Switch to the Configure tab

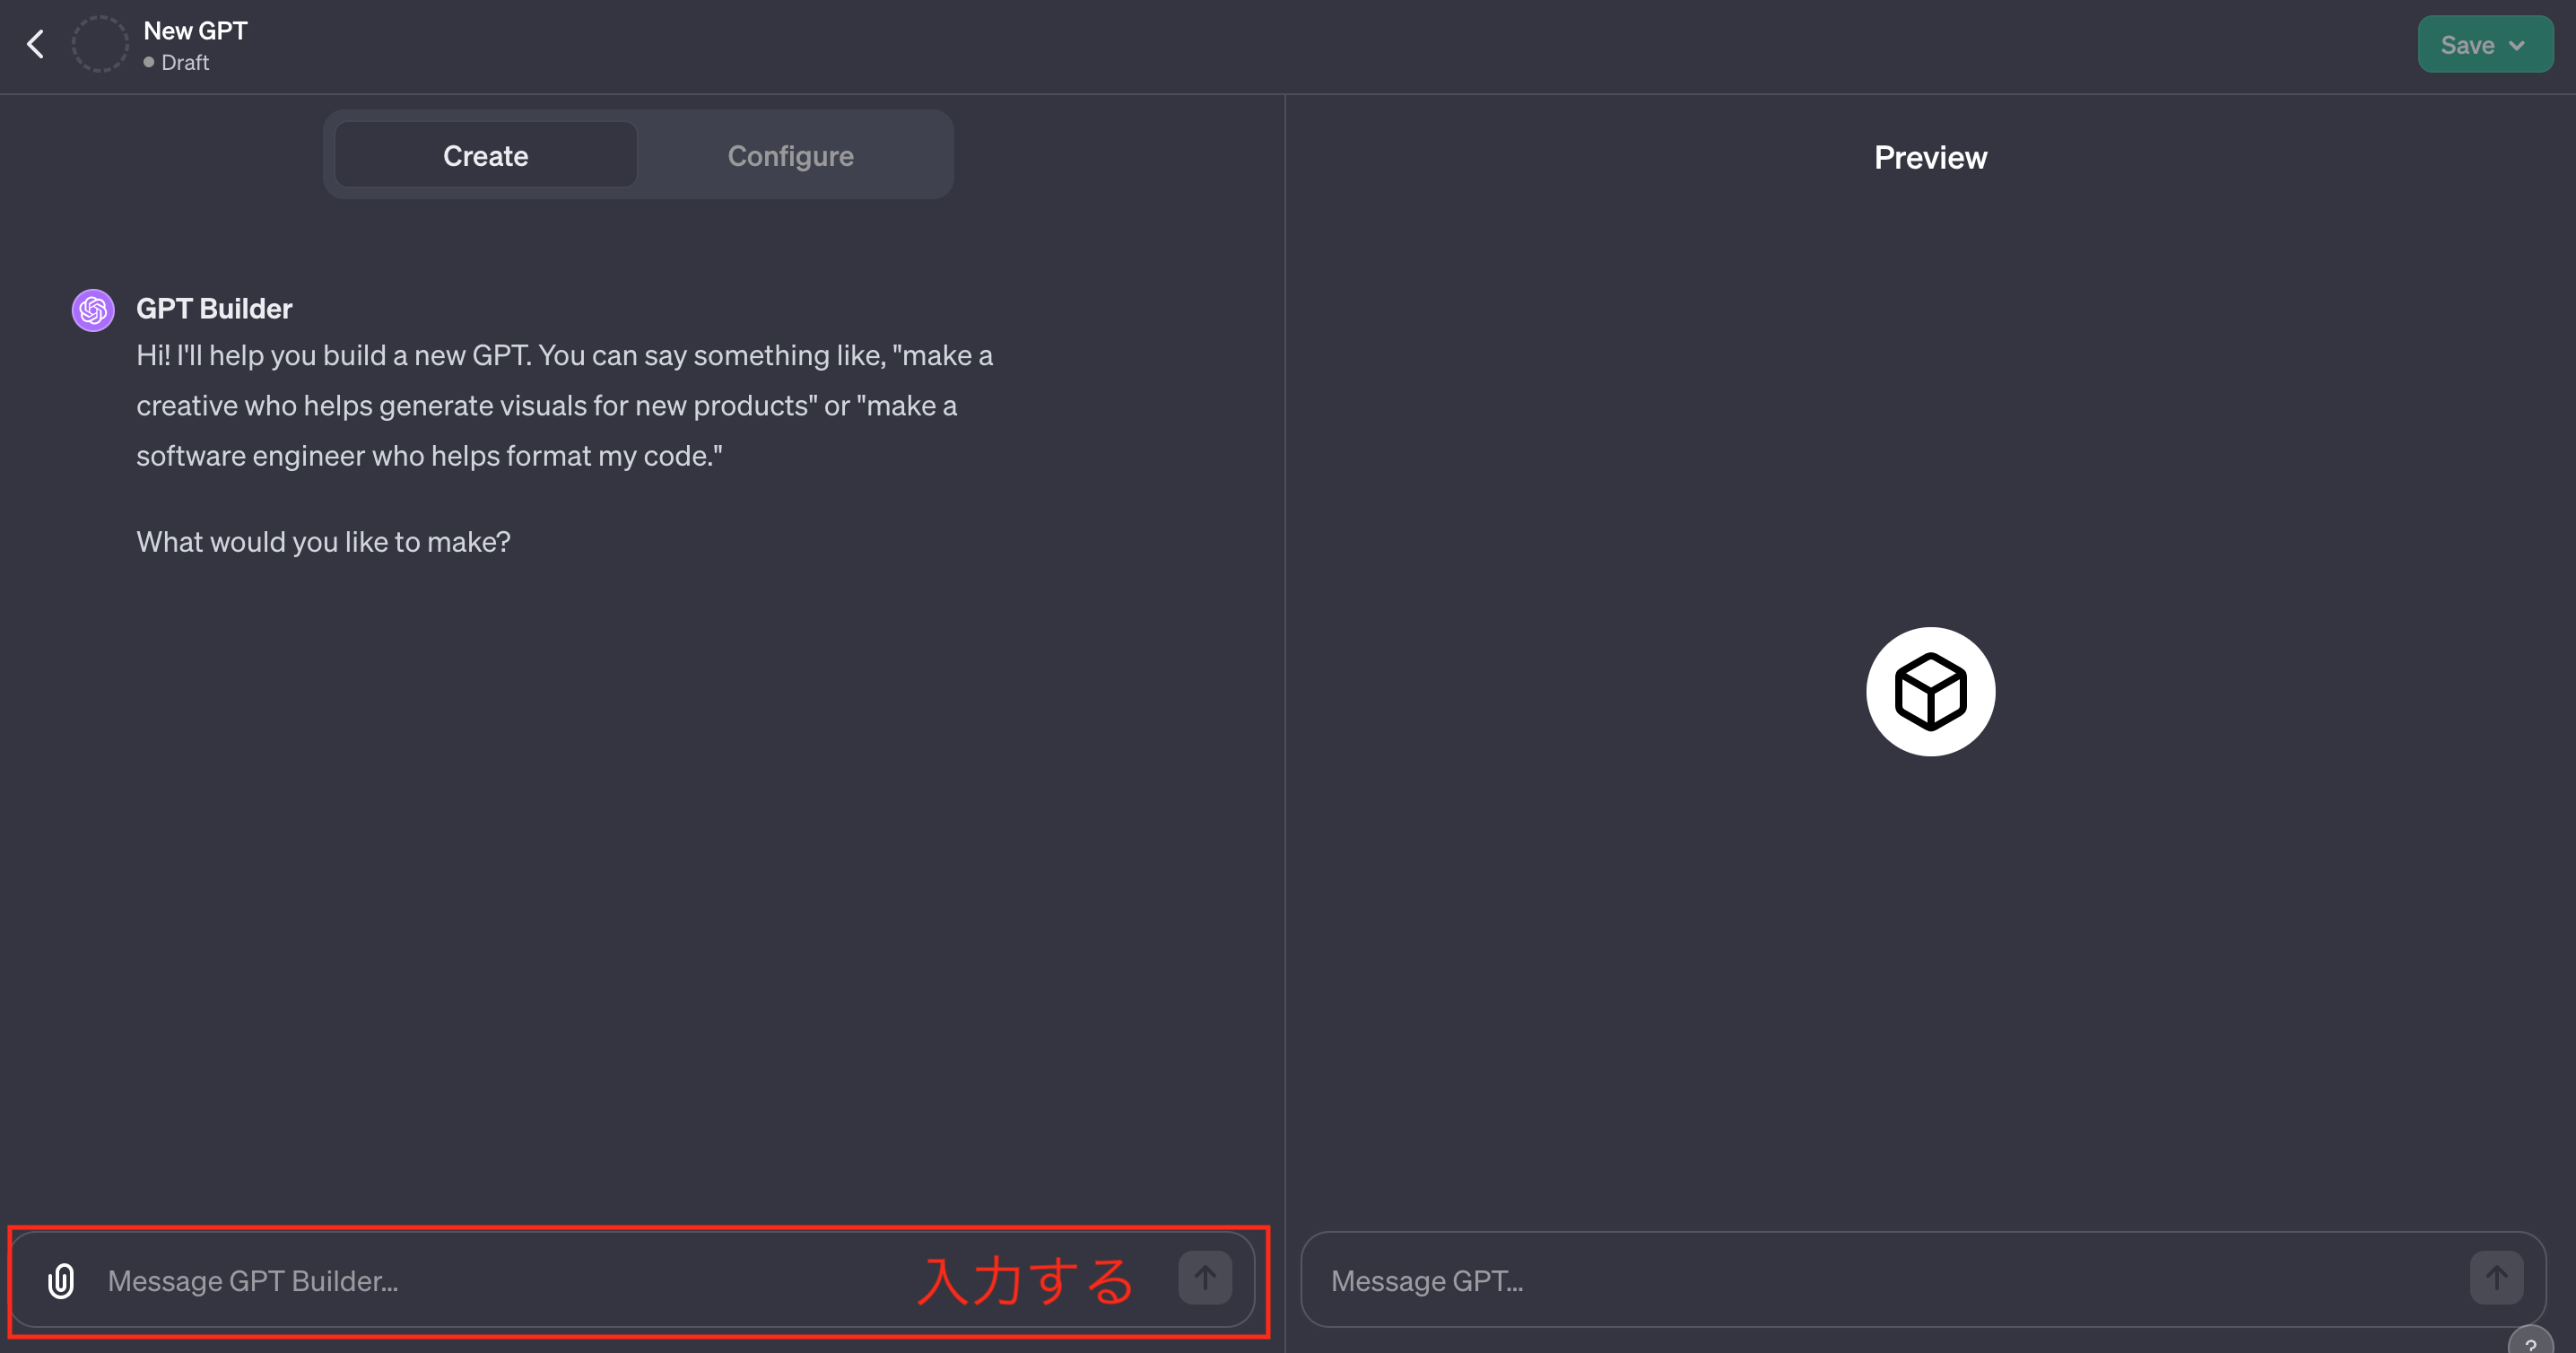click(790, 155)
